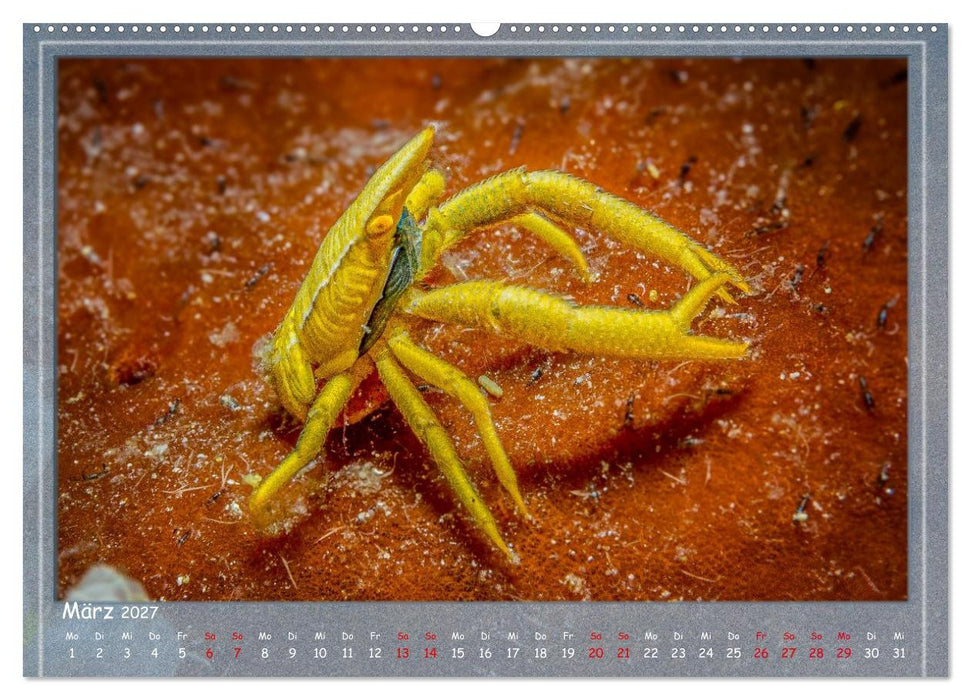Screen dimensions: 971x700
Task: Select red Sunday date 7
Action: tap(237, 653)
